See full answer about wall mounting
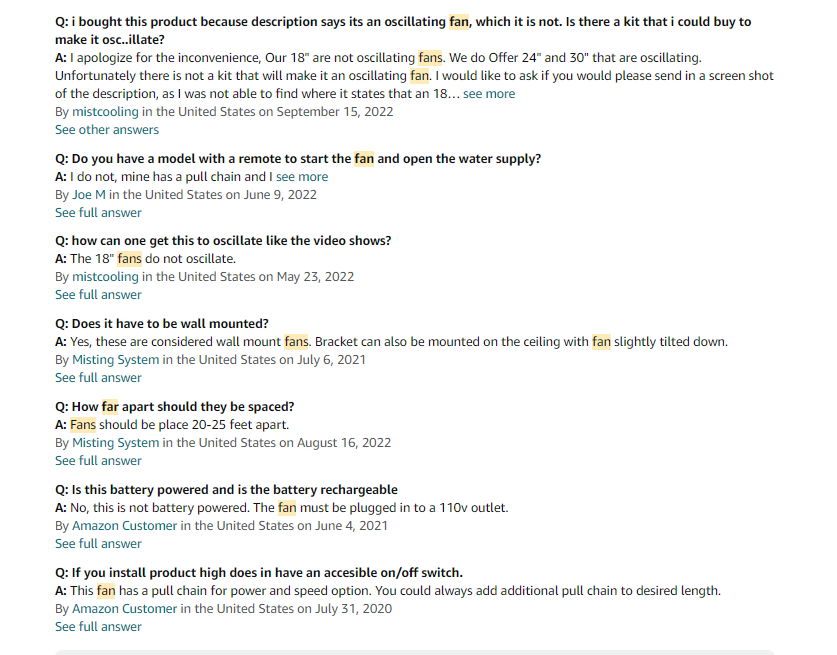 [98, 378]
